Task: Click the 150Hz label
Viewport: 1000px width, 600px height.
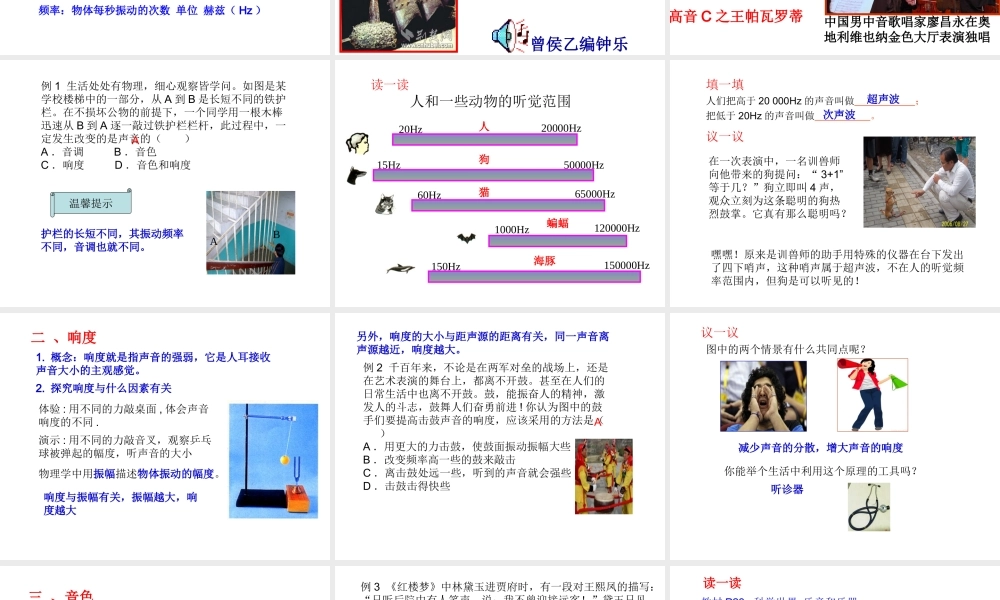Action: tap(446, 267)
